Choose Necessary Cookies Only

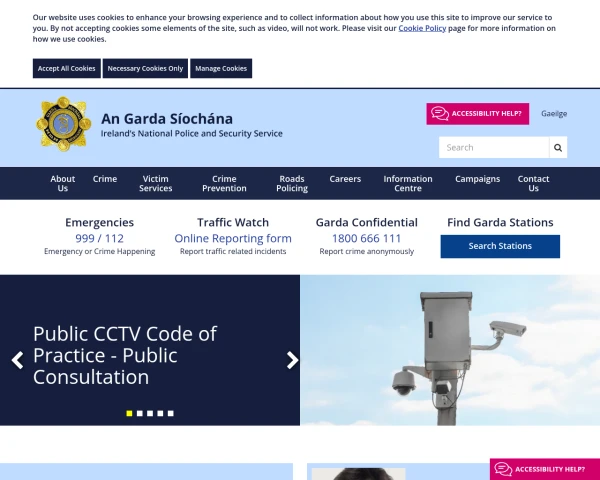(x=145, y=69)
